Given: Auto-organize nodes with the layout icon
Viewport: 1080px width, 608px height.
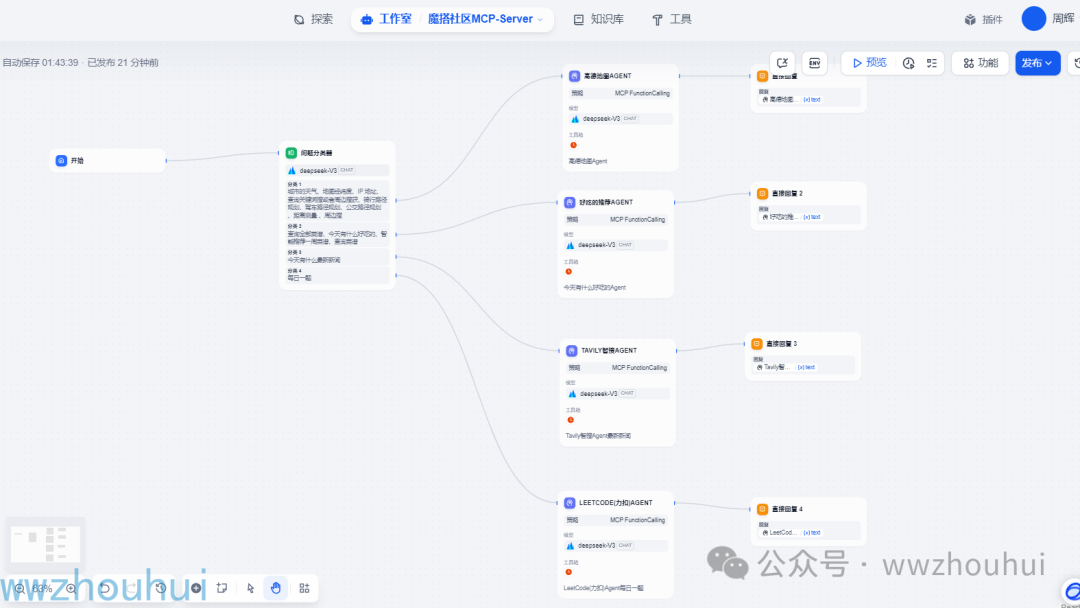Looking at the screenshot, I should [x=304, y=588].
